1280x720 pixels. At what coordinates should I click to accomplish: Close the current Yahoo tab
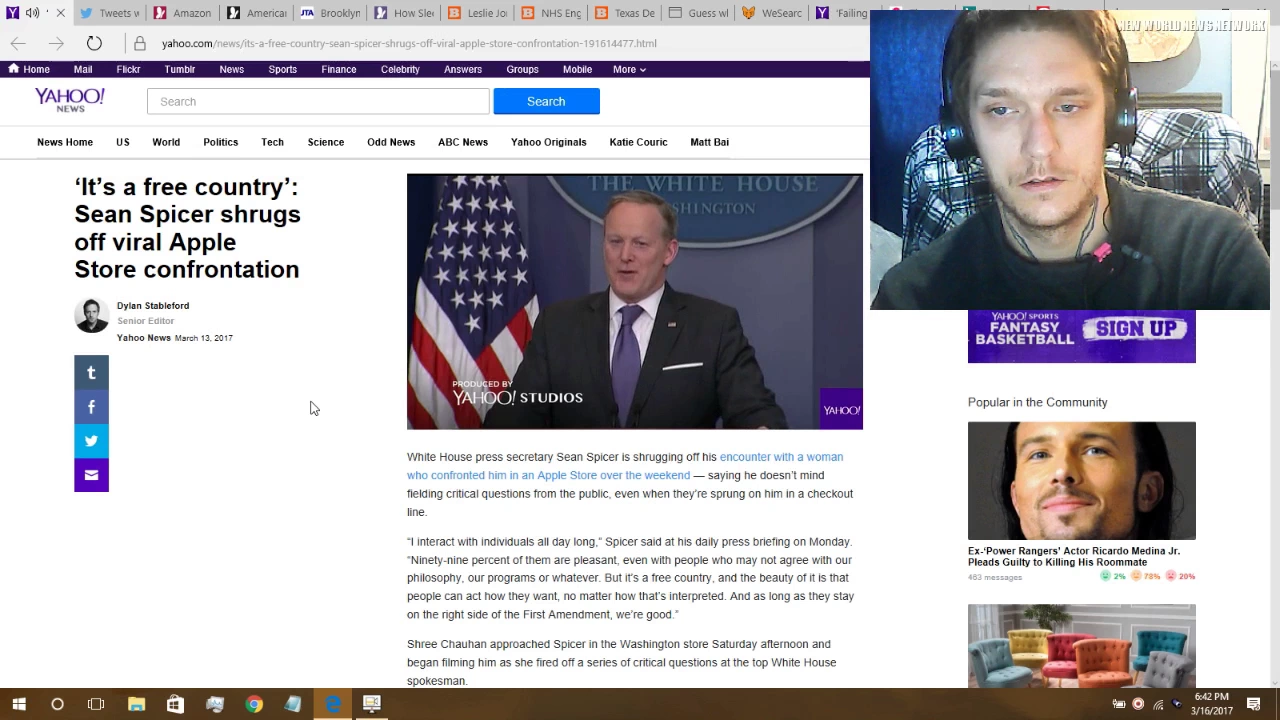[60, 13]
